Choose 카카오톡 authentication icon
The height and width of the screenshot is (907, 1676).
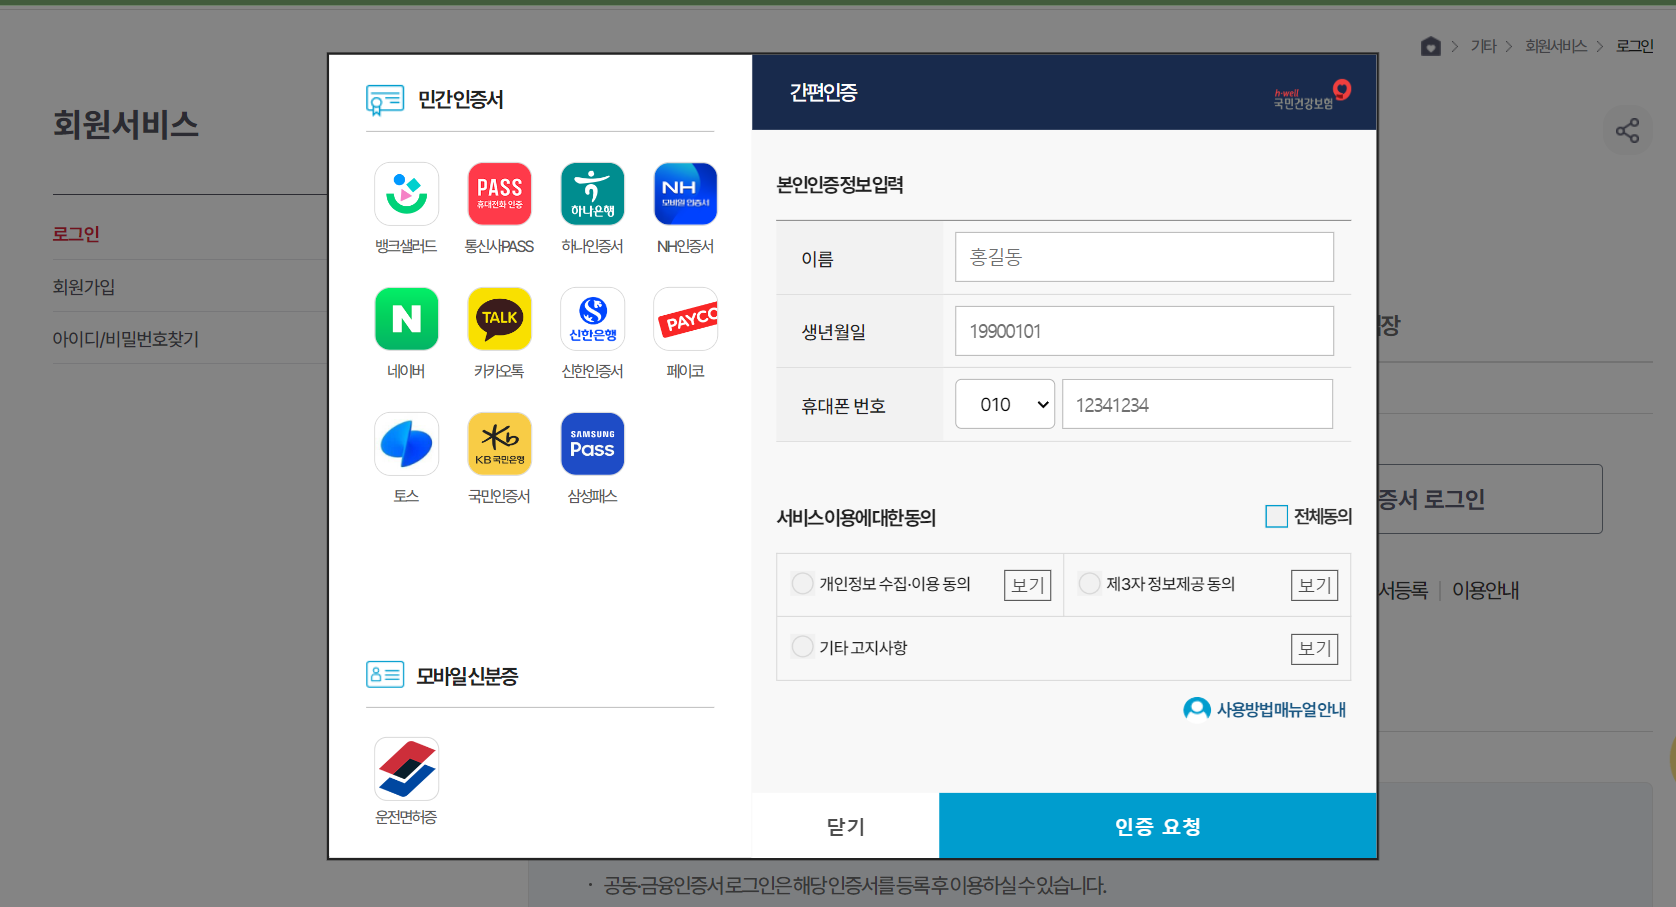(x=499, y=319)
